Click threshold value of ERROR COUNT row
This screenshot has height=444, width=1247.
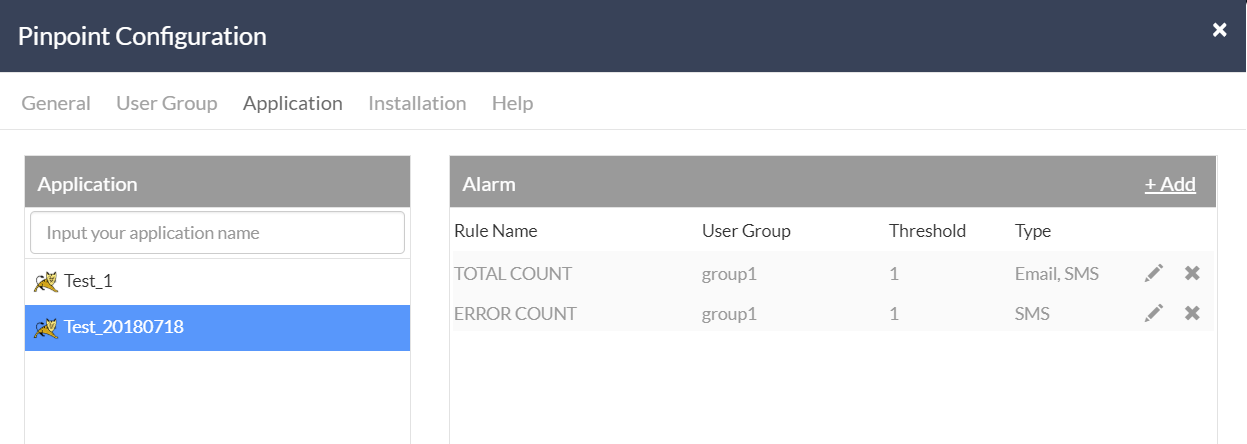894,313
